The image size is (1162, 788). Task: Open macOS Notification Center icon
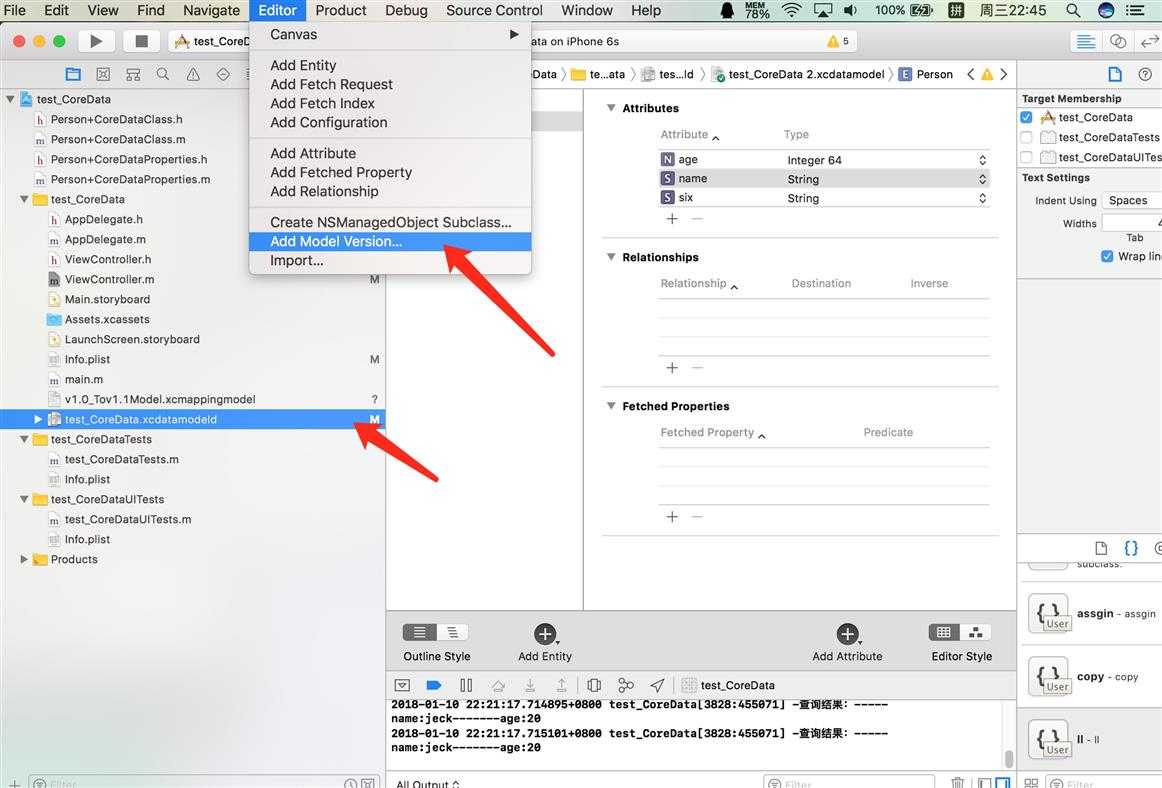coord(1135,10)
